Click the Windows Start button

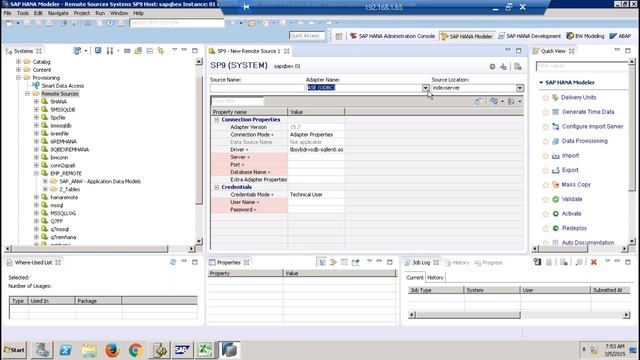[x=14, y=350]
